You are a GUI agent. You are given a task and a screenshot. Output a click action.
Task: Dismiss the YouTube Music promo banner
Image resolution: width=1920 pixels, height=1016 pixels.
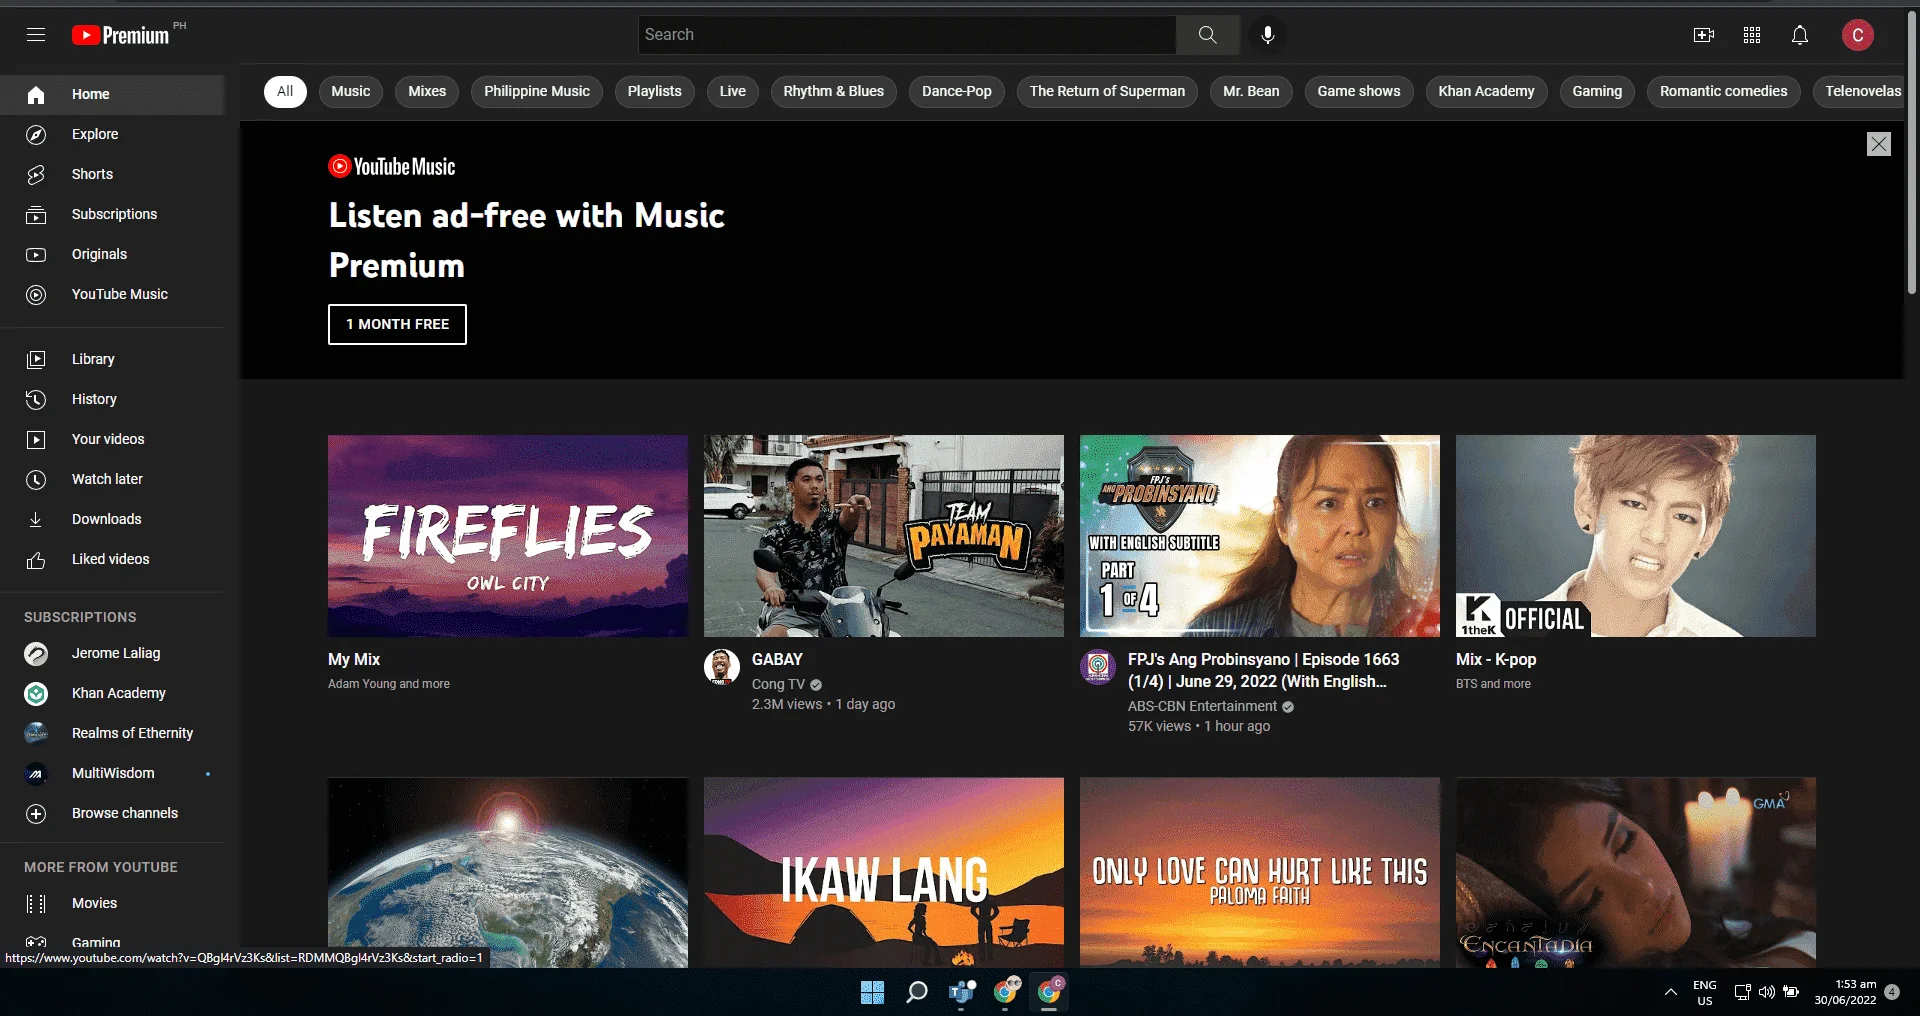[1879, 144]
